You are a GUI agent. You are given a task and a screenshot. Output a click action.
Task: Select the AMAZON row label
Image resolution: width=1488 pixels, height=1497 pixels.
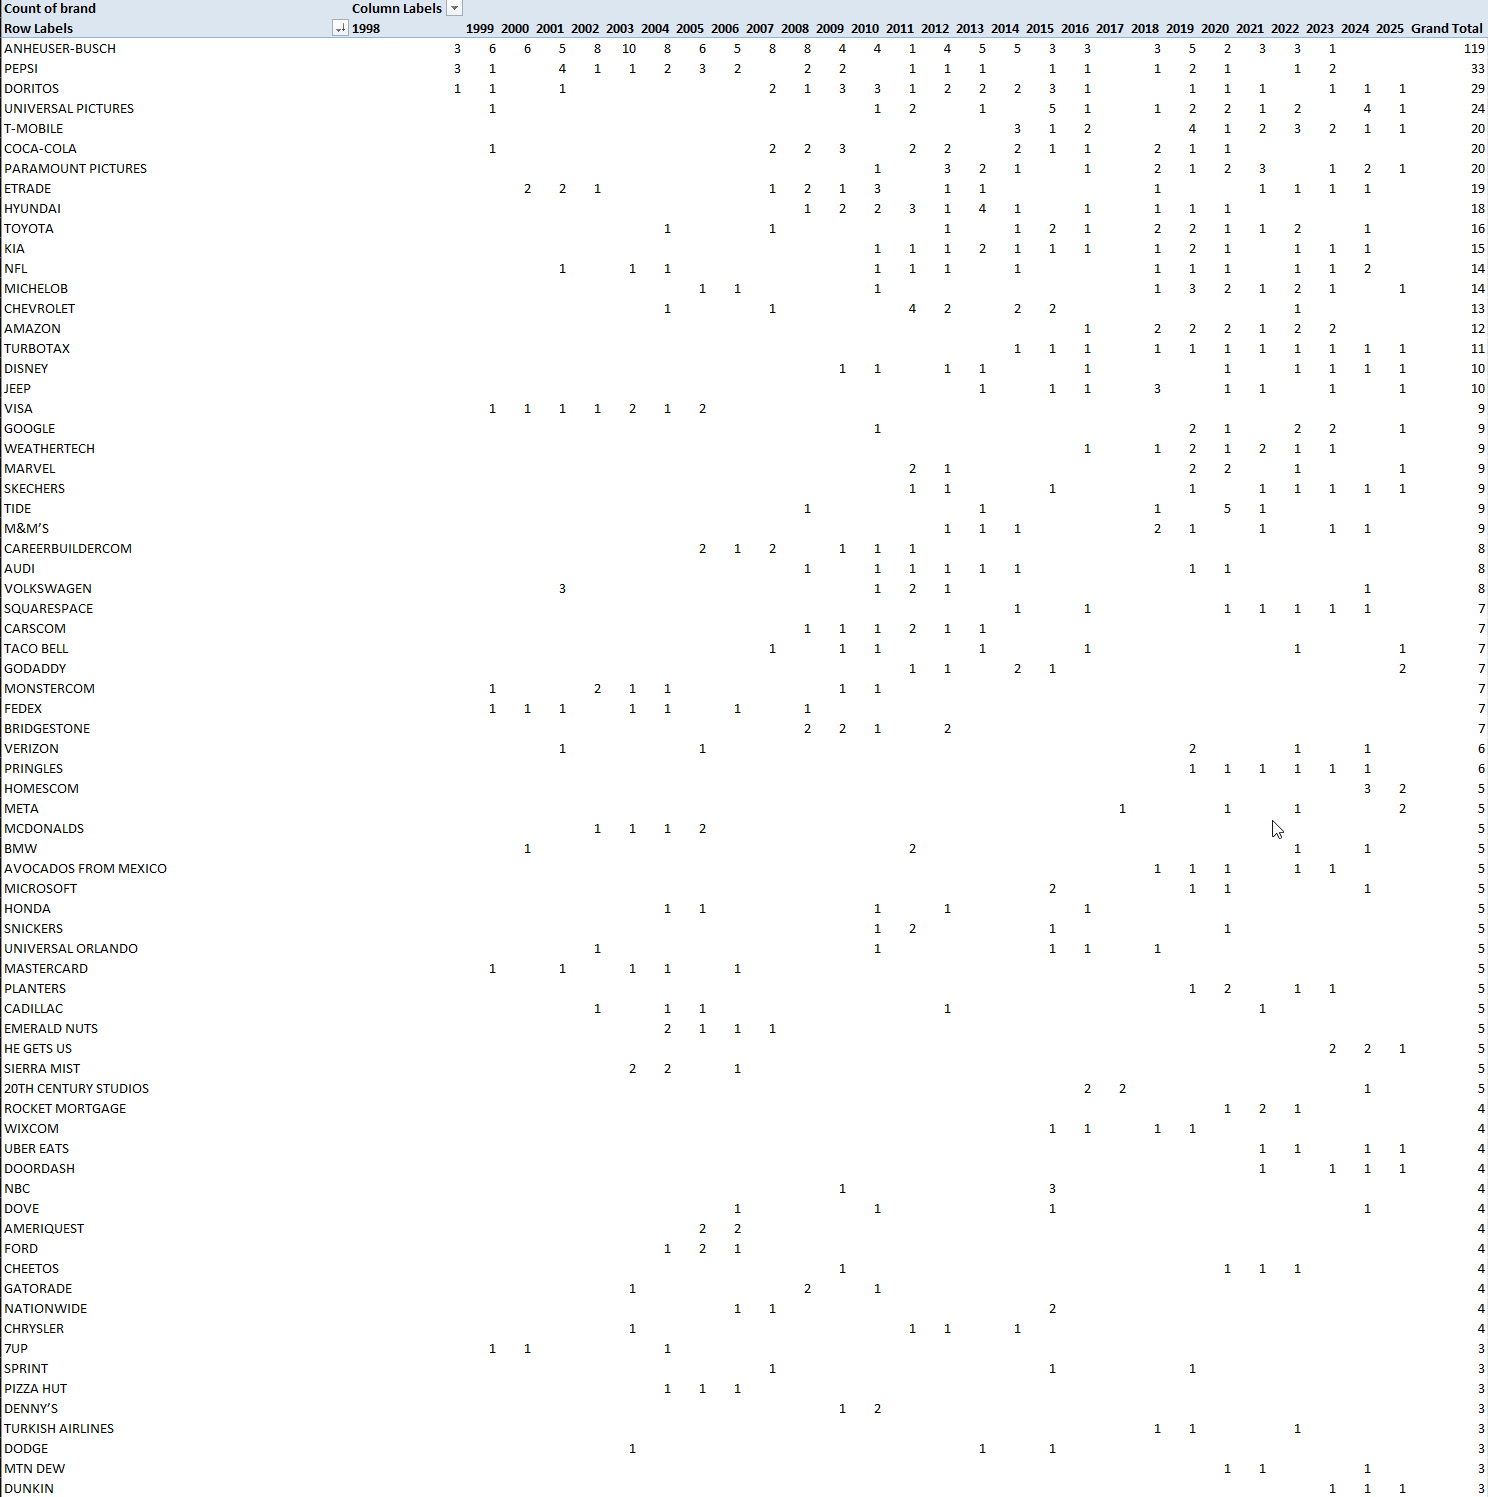(32, 328)
